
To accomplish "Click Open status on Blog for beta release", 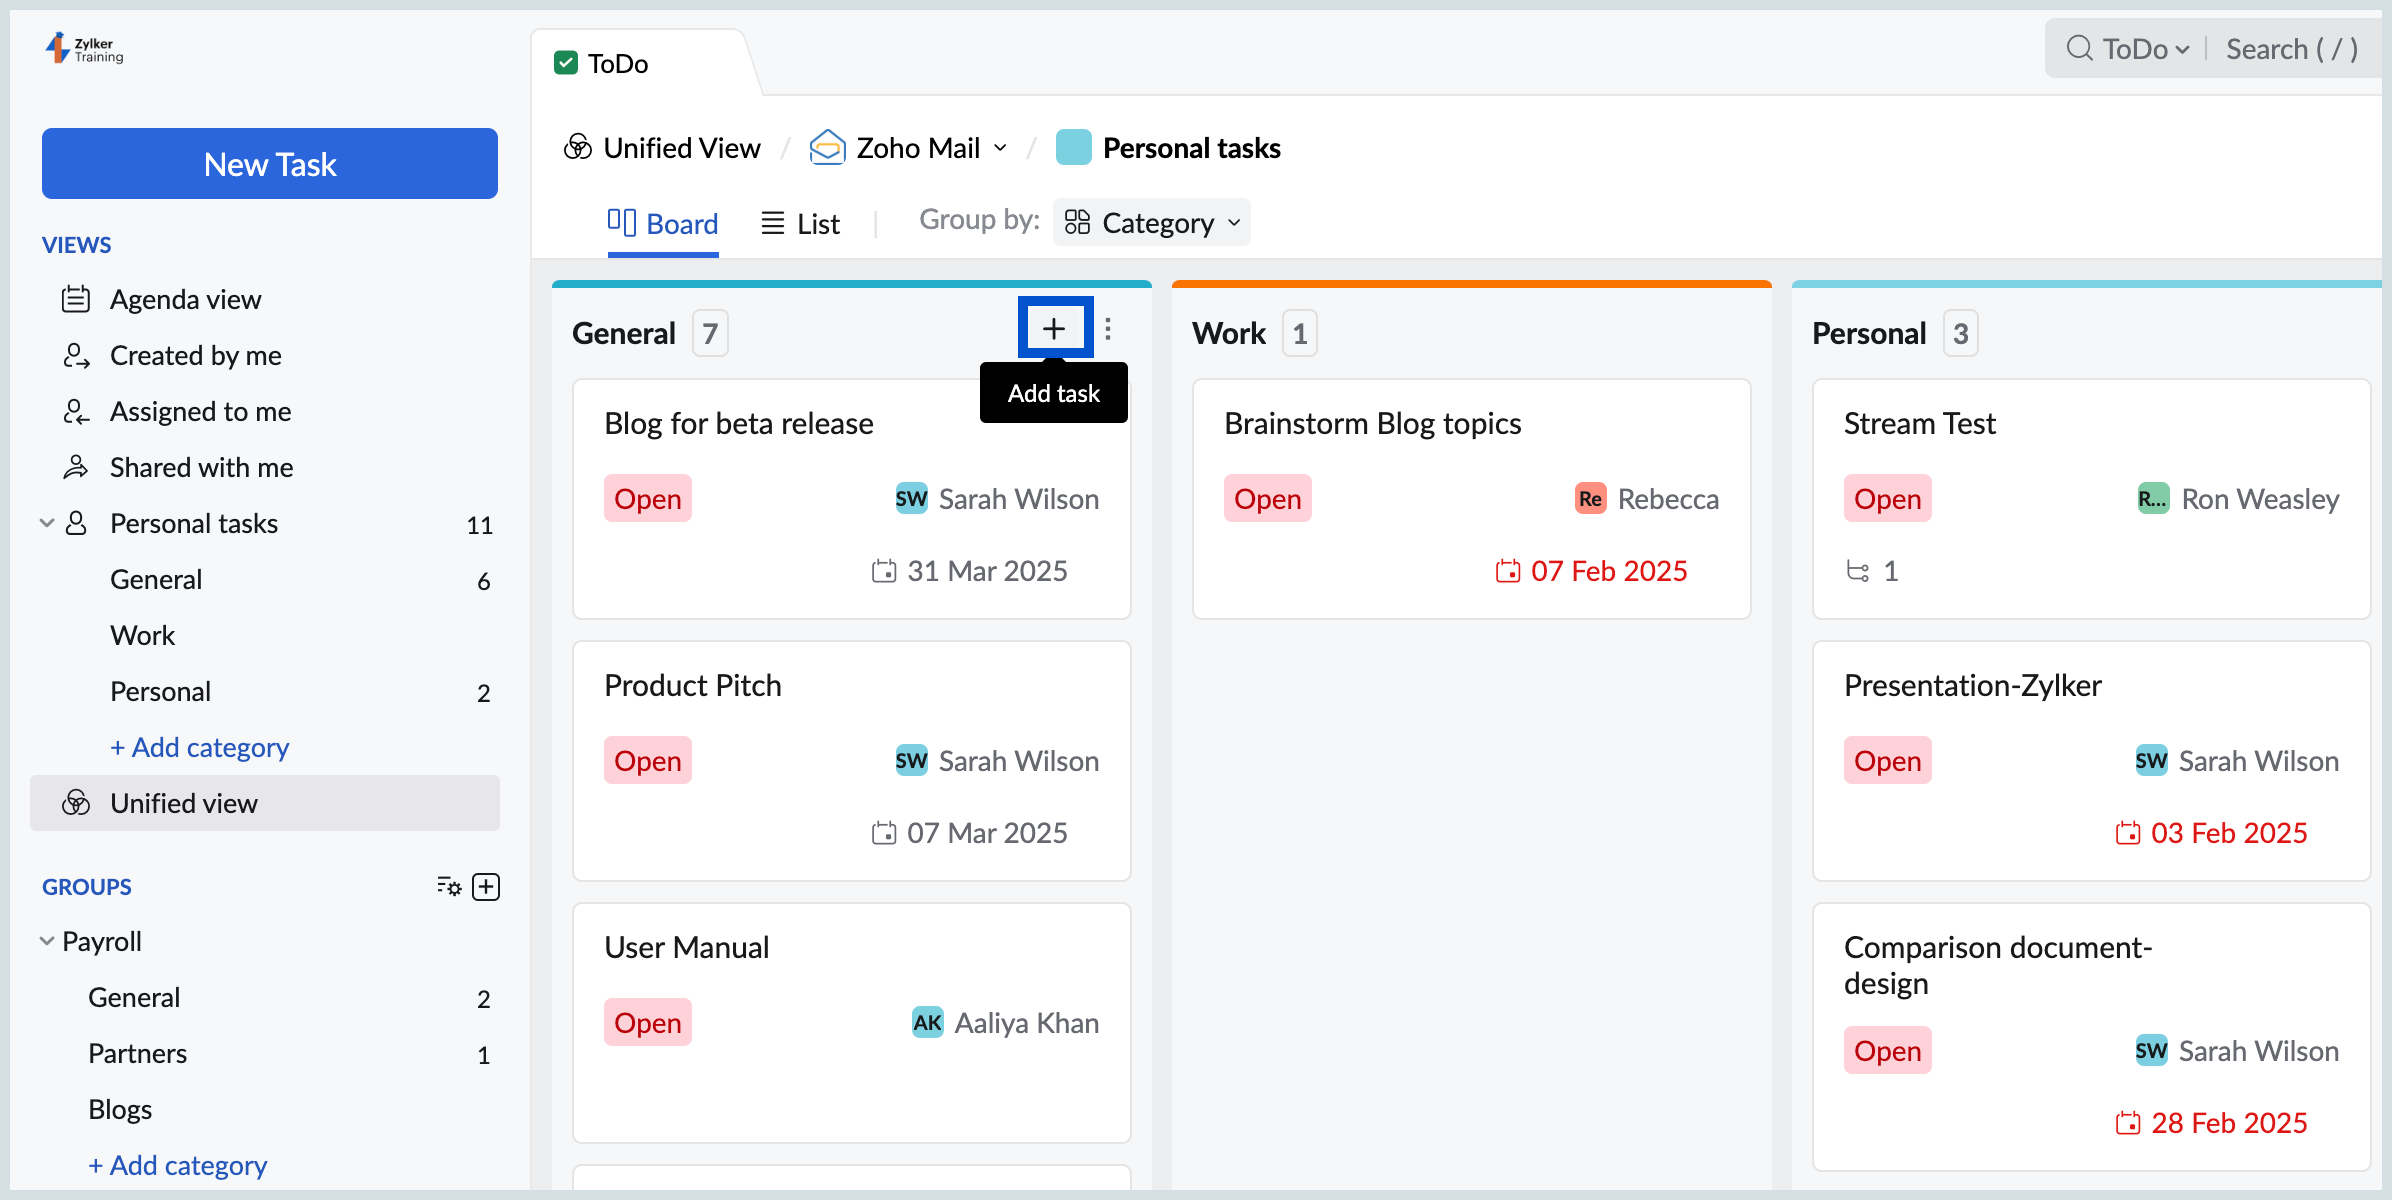I will [x=648, y=498].
